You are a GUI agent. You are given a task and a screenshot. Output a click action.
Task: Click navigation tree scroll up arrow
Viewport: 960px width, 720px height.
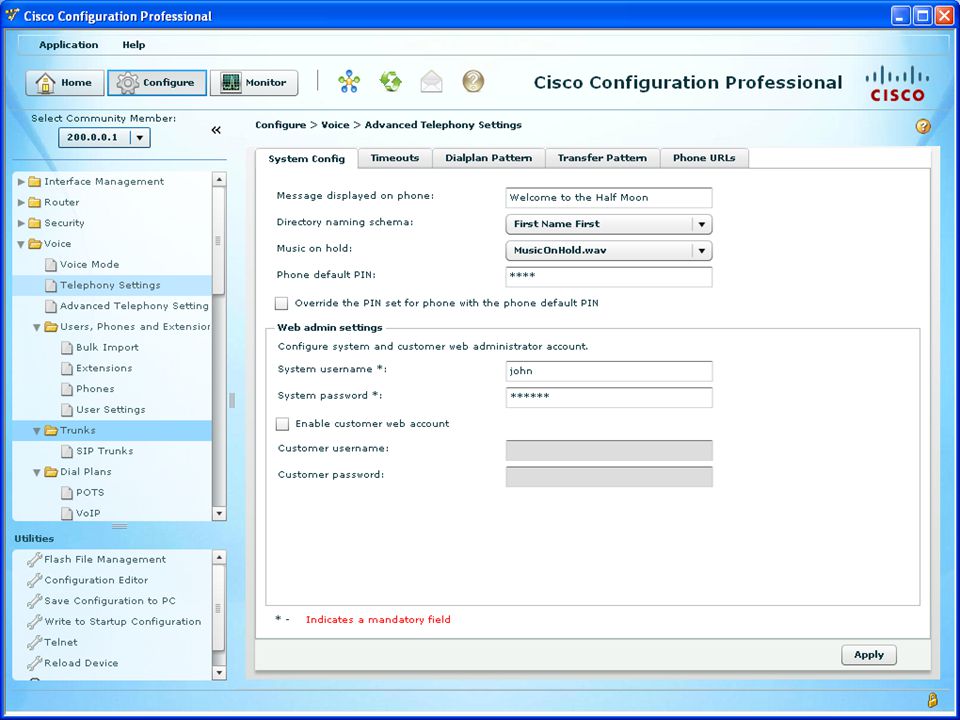[x=219, y=179]
